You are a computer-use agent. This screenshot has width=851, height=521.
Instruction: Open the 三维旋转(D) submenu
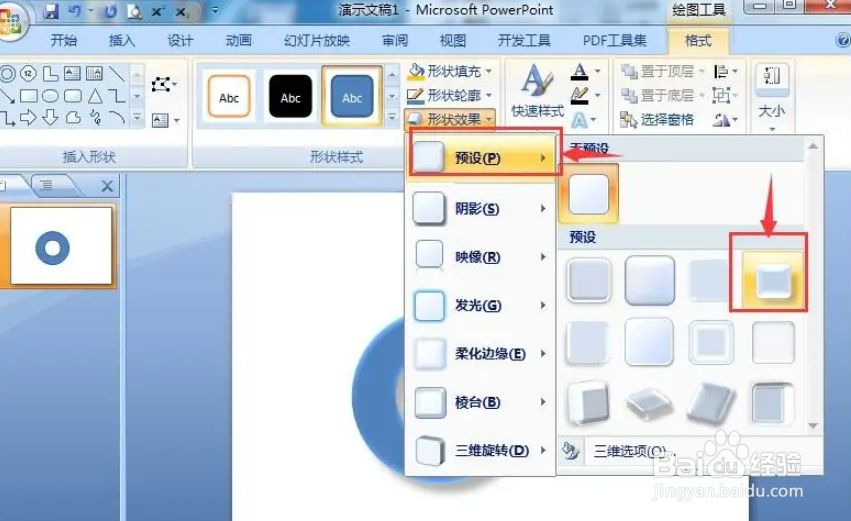(x=480, y=450)
